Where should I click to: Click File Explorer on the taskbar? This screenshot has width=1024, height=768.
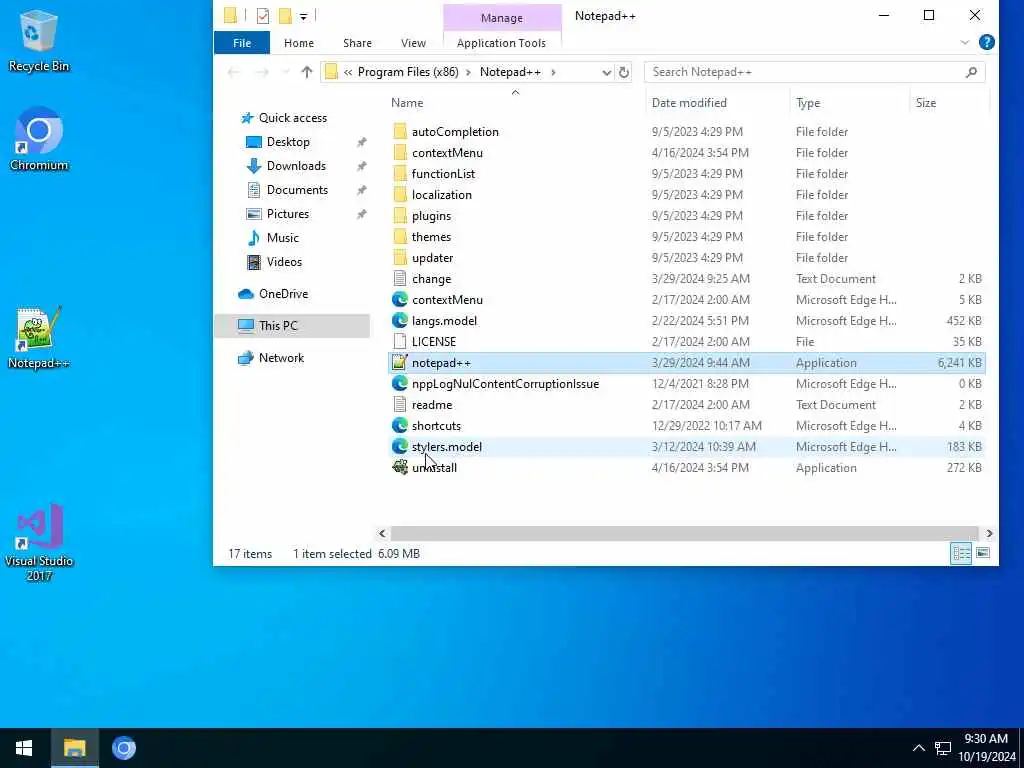[74, 748]
